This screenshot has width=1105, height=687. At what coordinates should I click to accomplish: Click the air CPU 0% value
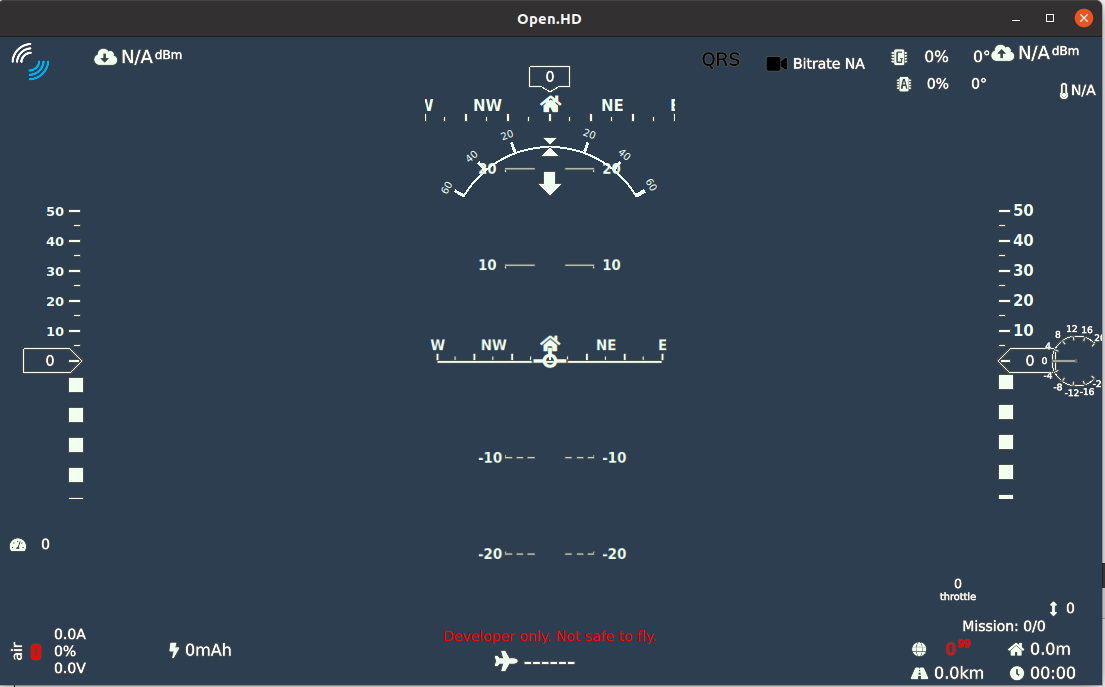coord(937,84)
